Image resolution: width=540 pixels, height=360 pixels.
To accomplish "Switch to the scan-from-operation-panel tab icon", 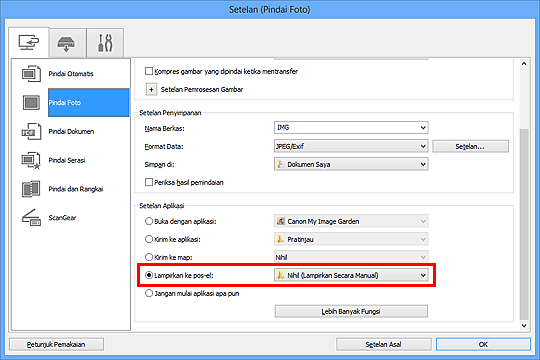I will click(x=66, y=44).
